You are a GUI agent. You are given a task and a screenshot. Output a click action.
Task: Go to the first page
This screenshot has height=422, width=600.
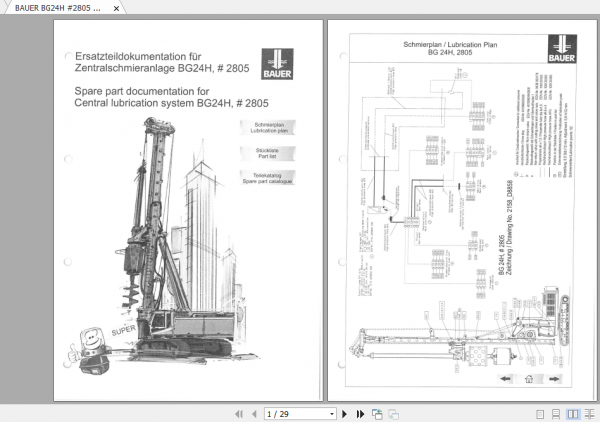[x=239, y=414]
